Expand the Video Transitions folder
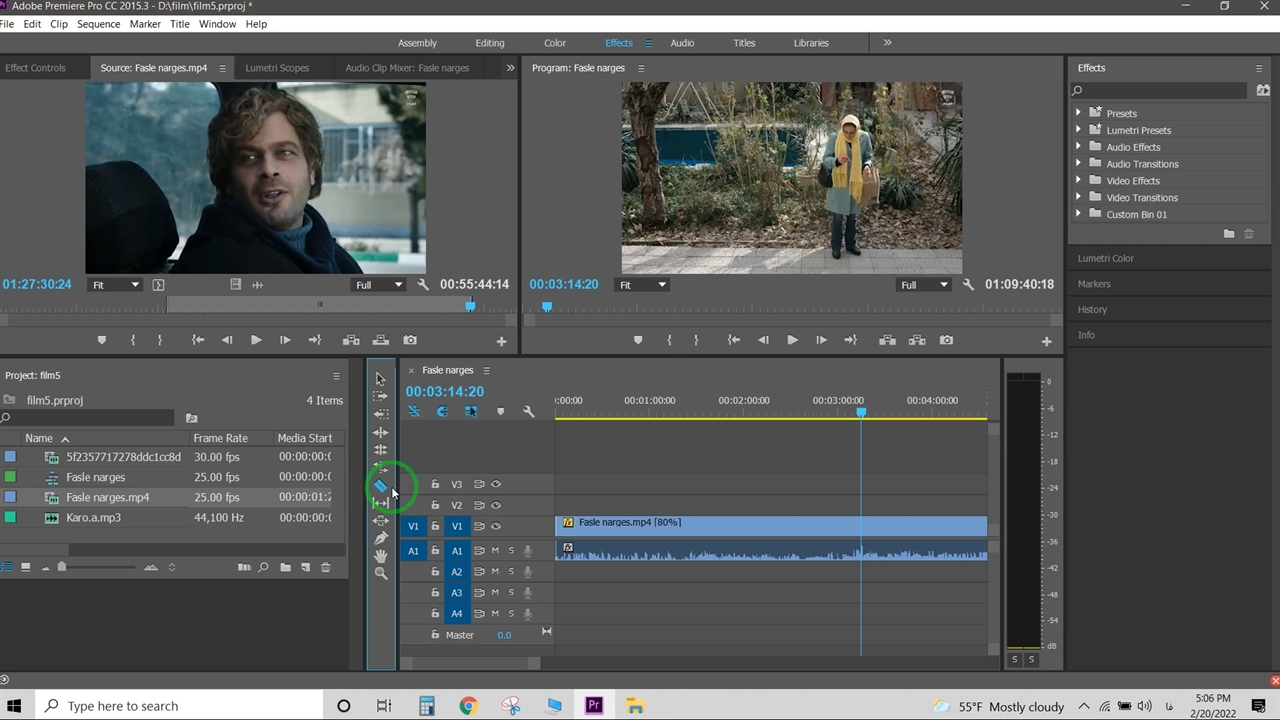This screenshot has height=720, width=1280. tap(1078, 197)
